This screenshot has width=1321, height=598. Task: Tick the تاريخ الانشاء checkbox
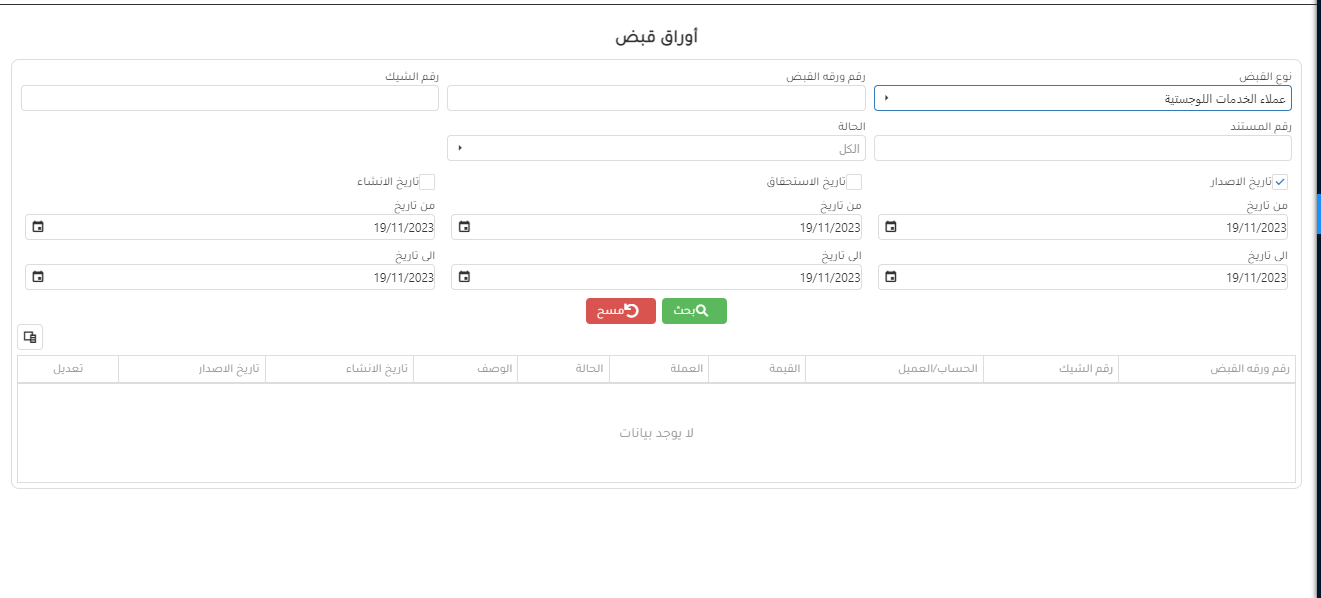point(427,182)
